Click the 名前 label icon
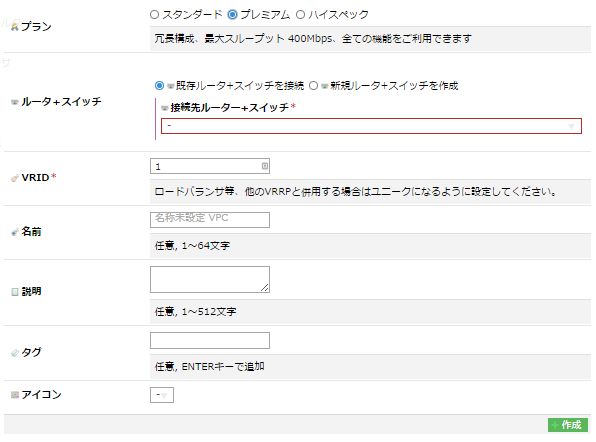 (x=15, y=232)
